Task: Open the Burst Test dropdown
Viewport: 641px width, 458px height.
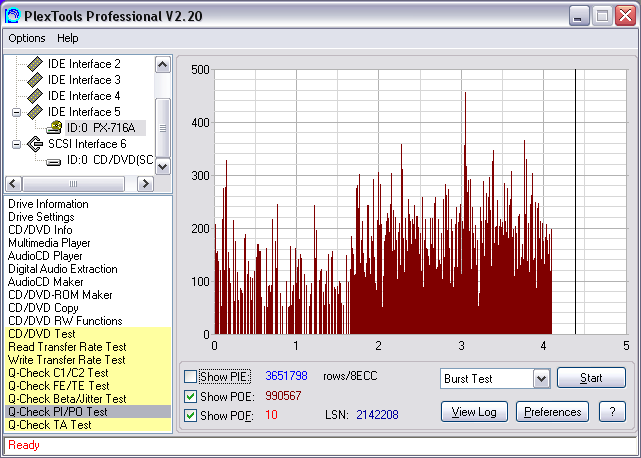Action: pyautogui.click(x=541, y=379)
